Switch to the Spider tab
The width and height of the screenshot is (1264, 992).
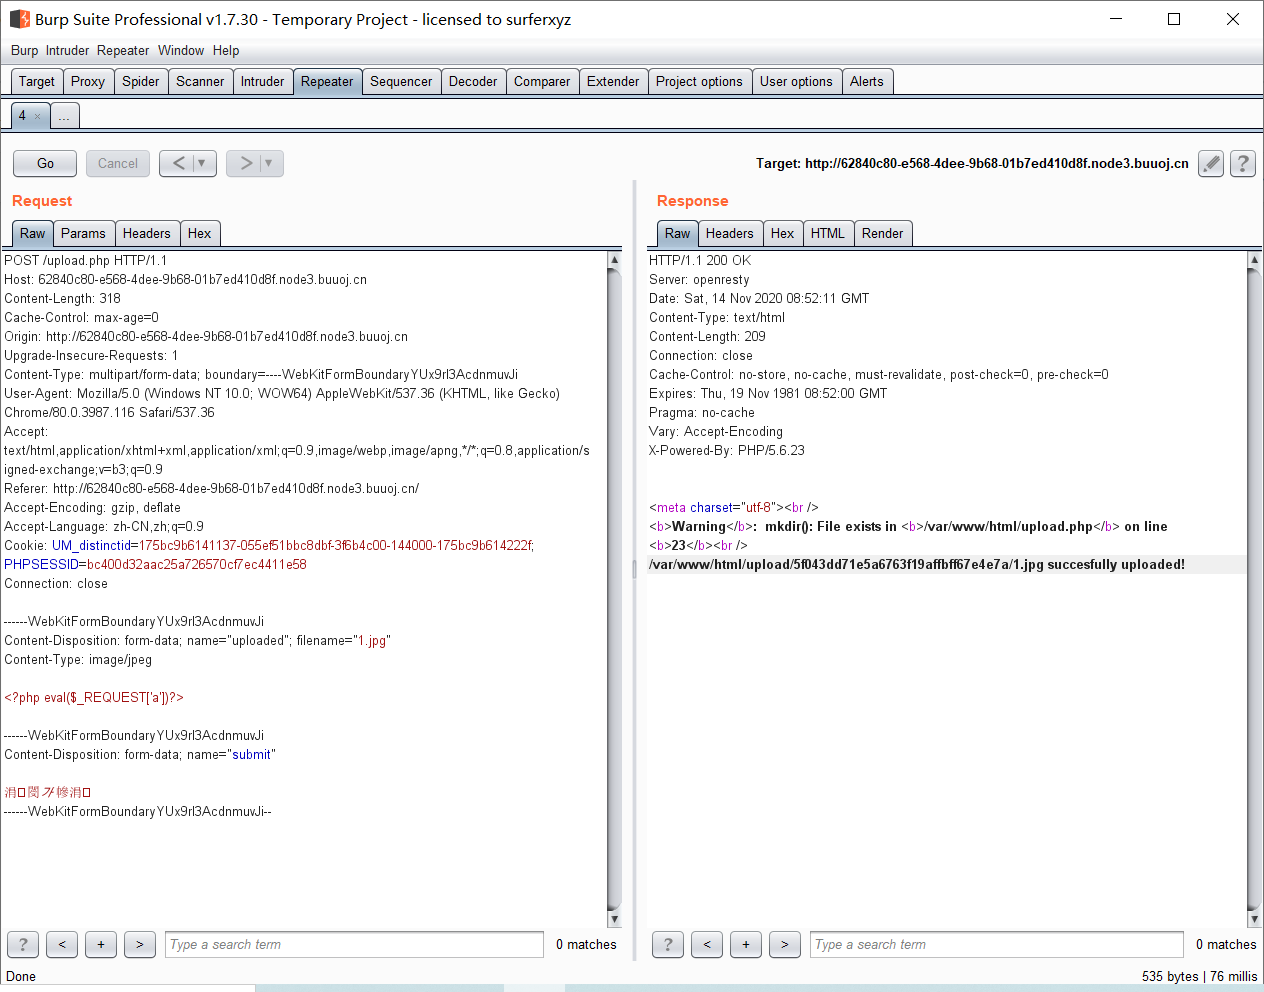click(x=141, y=82)
